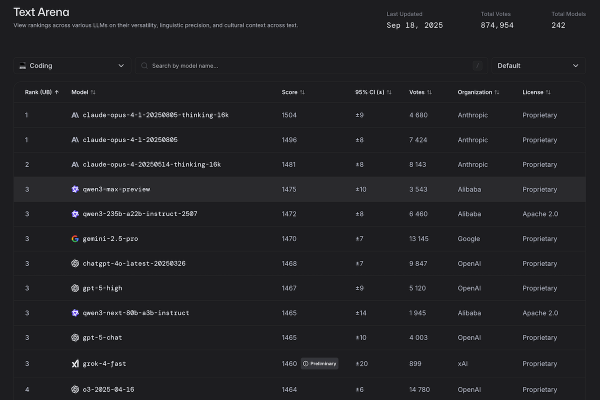Click Qwen icon beside qwen3-235b-a22b-instruct-2507
This screenshot has height=400, width=600.
(75, 214)
